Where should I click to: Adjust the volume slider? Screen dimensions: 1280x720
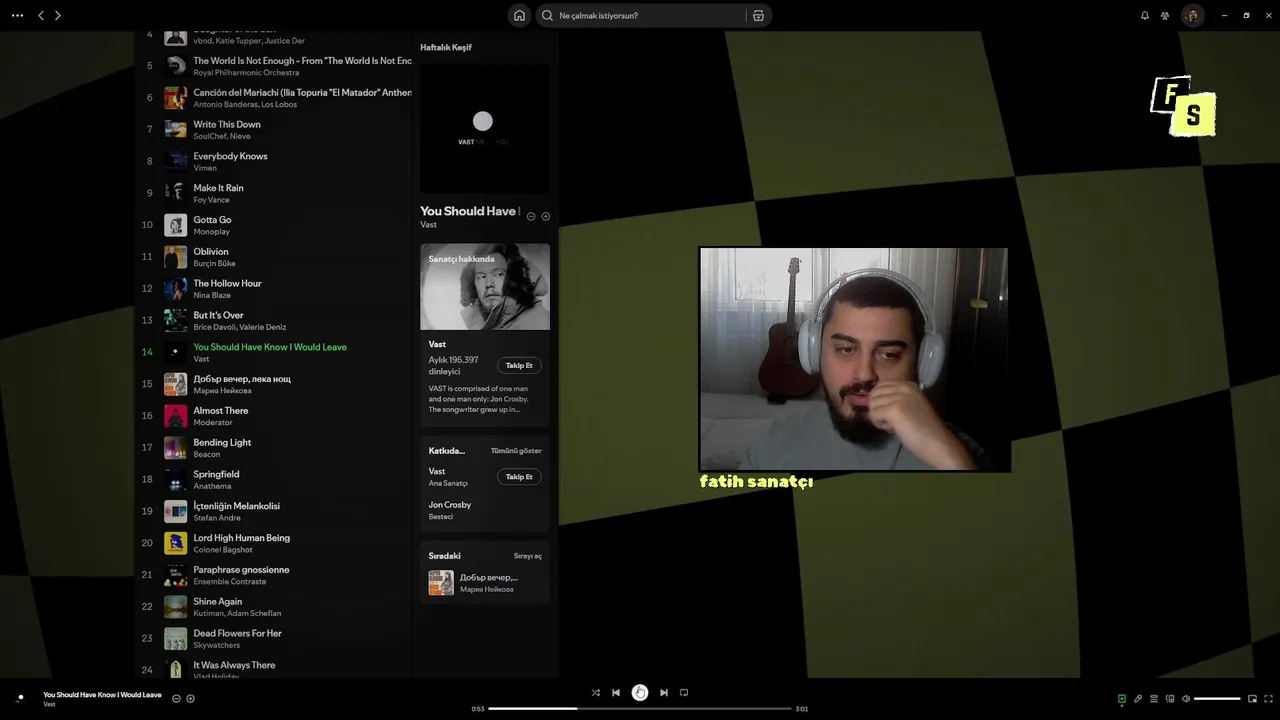click(1217, 699)
